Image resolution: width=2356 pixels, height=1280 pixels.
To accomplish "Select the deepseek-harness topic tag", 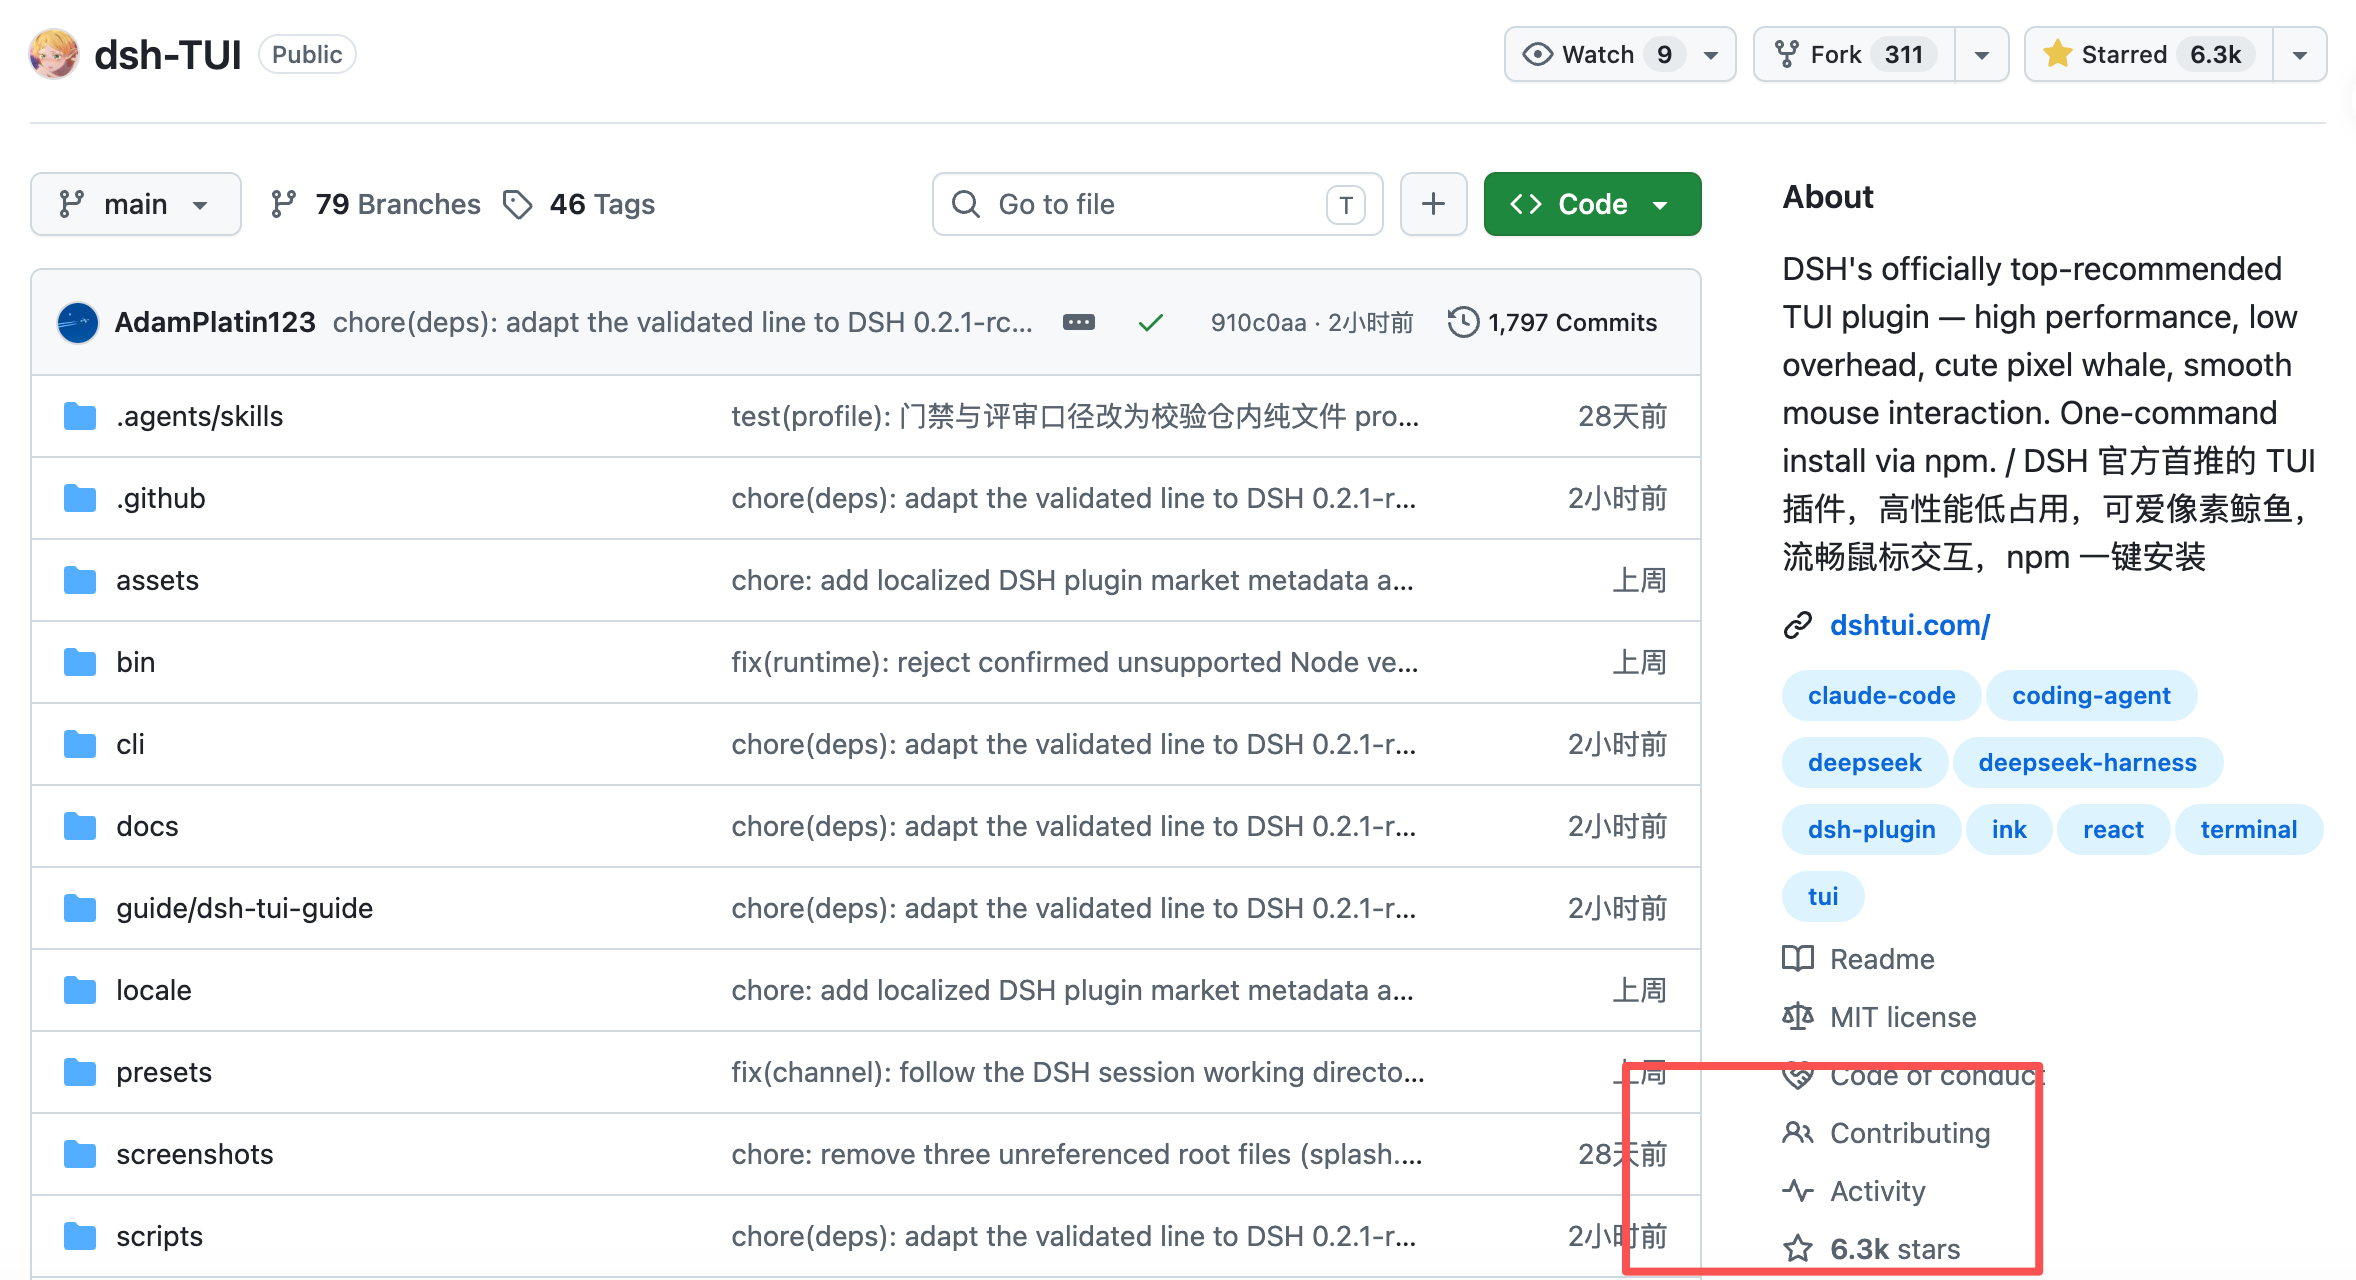I will coord(2087,762).
